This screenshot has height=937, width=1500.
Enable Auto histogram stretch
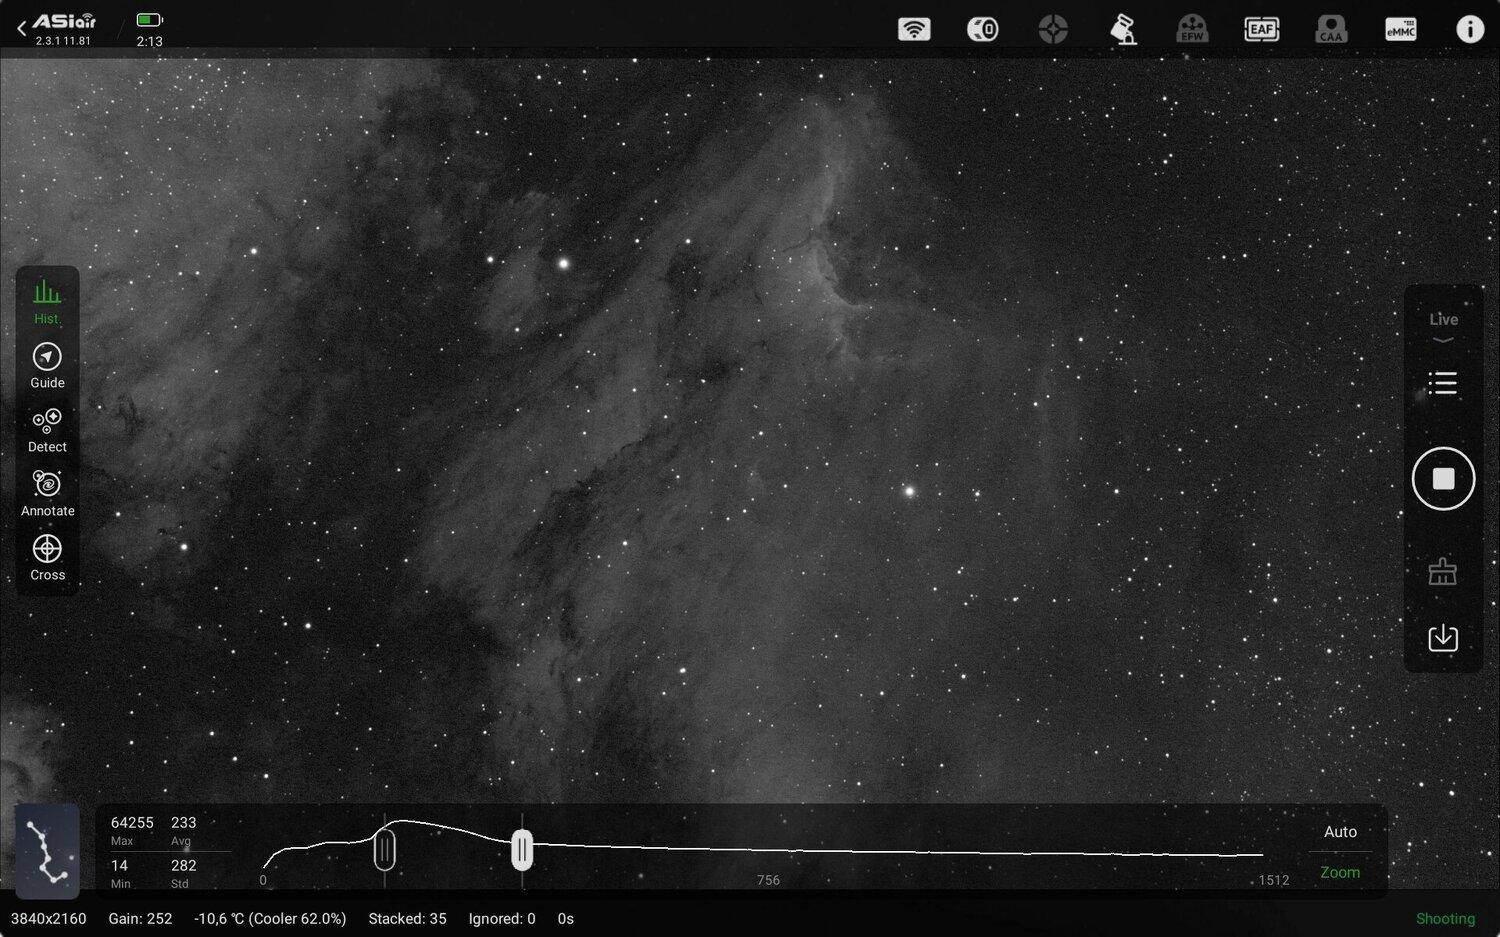coord(1340,831)
